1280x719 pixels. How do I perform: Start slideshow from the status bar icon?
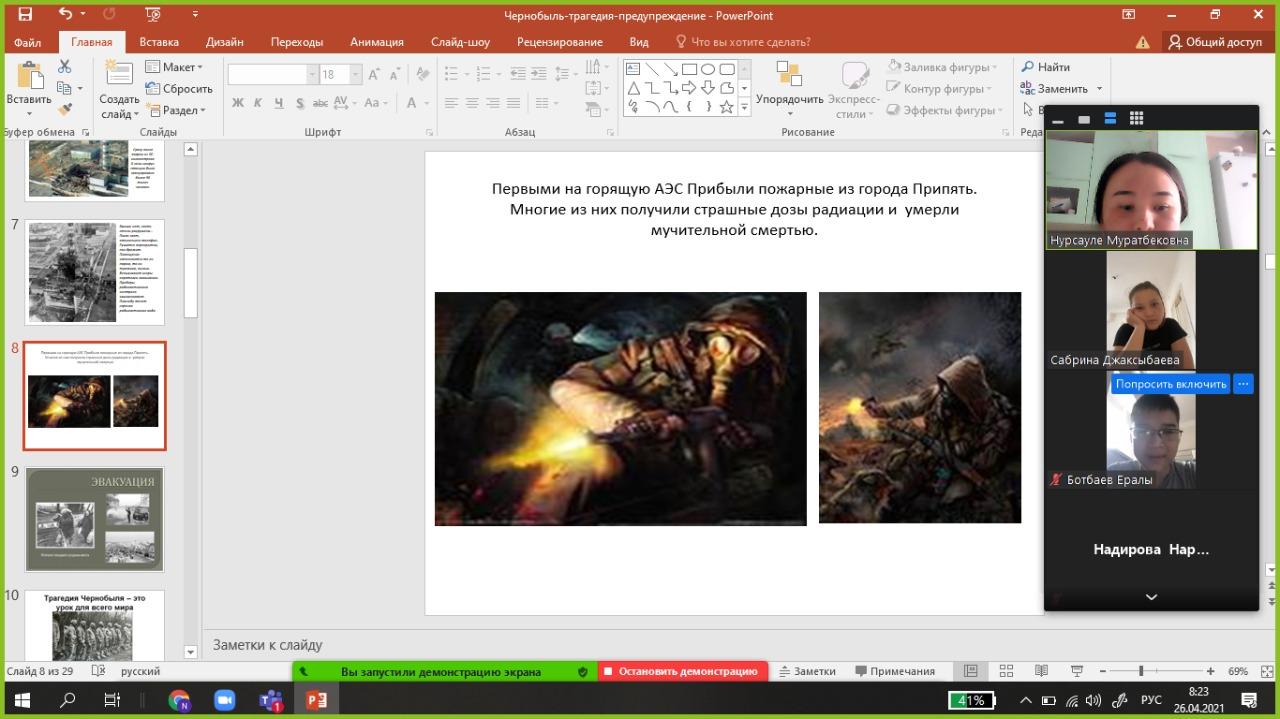(1075, 671)
